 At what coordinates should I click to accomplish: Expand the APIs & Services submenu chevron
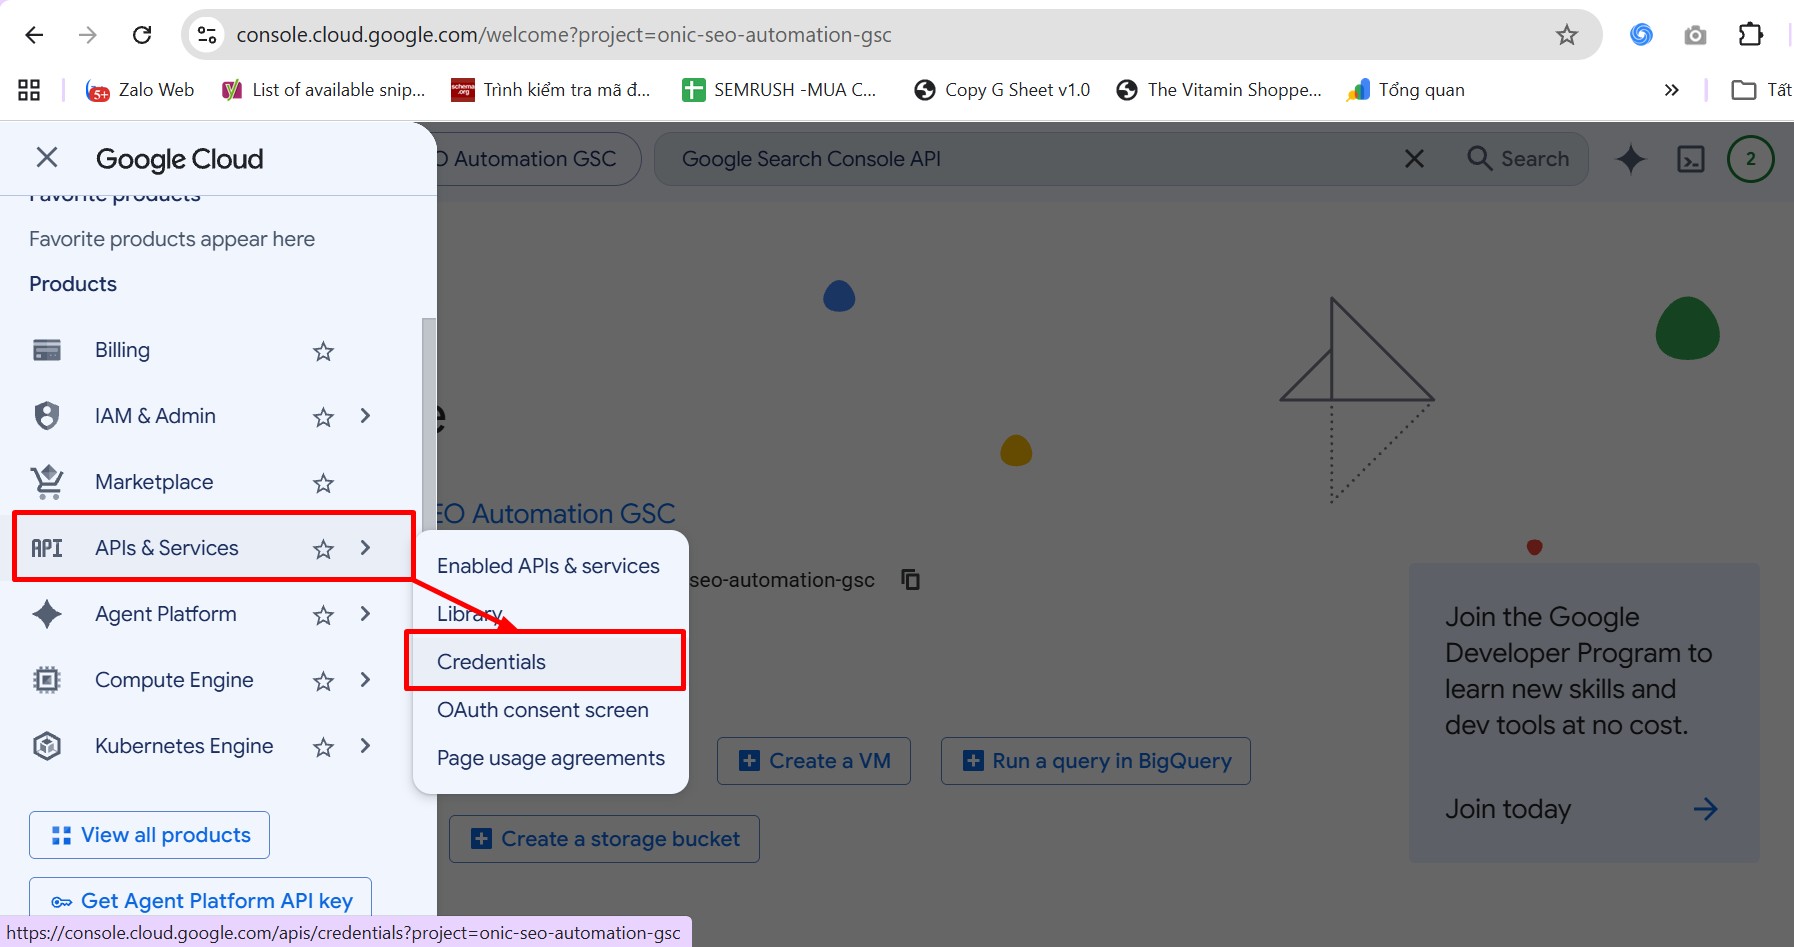pyautogui.click(x=365, y=548)
